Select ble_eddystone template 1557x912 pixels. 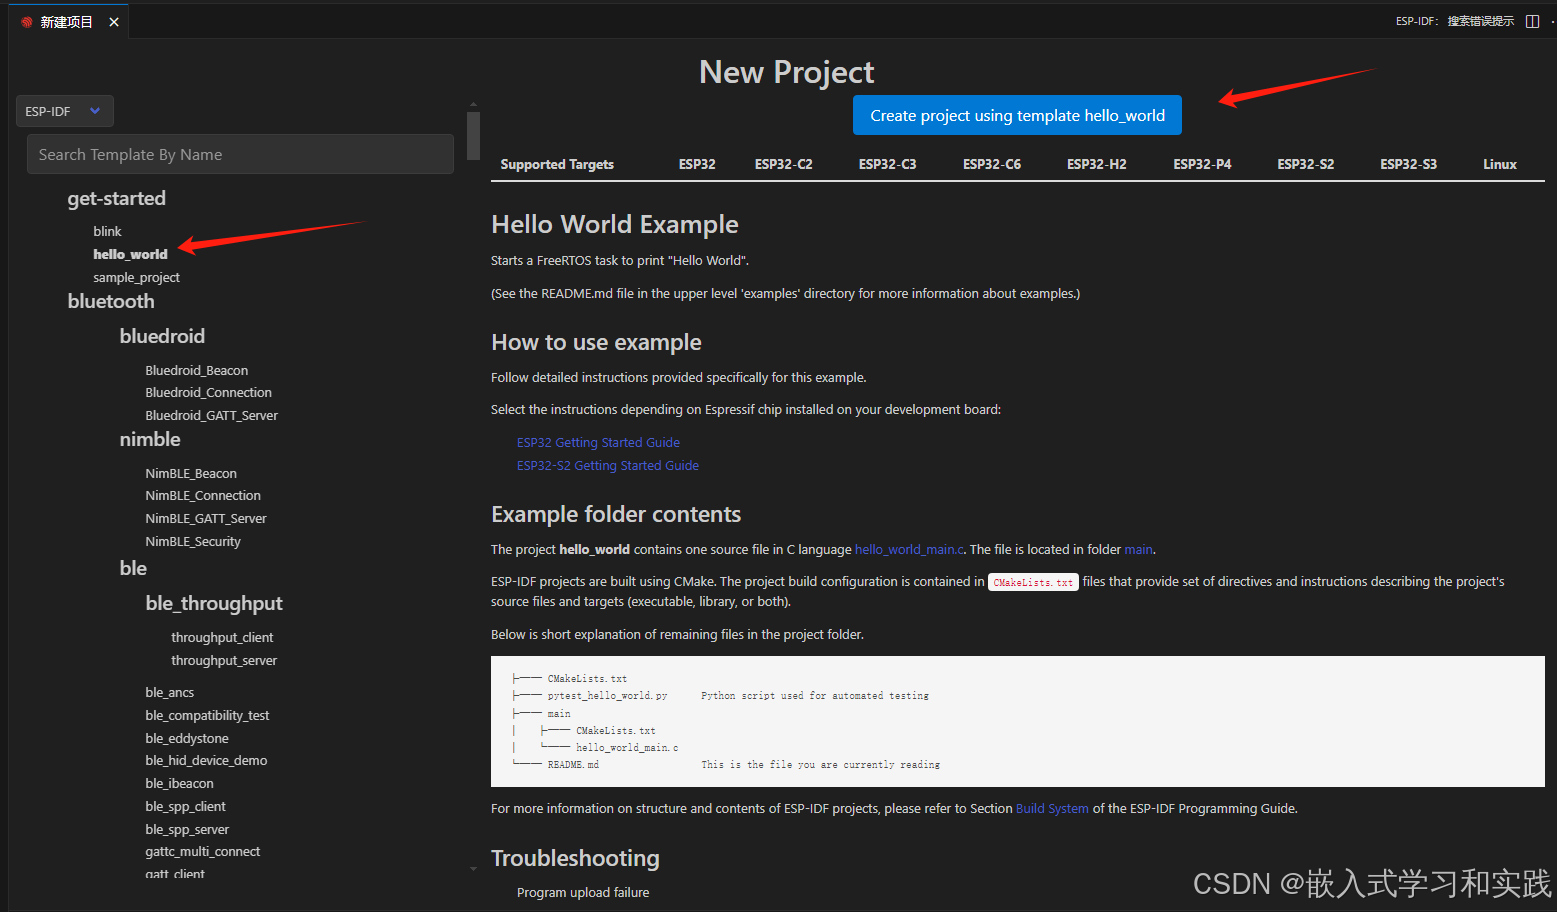click(187, 738)
